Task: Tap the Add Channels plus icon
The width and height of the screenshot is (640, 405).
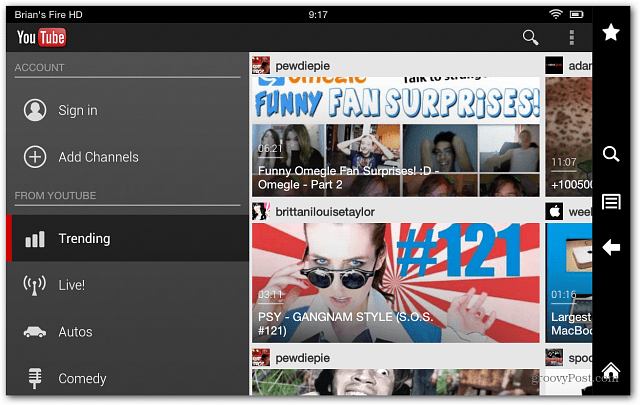Action: [35, 157]
